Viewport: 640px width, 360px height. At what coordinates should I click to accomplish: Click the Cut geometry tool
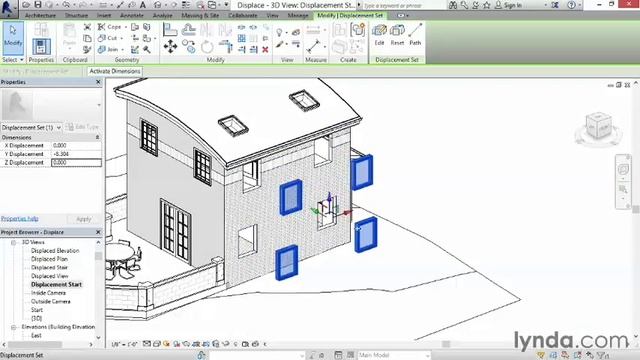(107, 38)
